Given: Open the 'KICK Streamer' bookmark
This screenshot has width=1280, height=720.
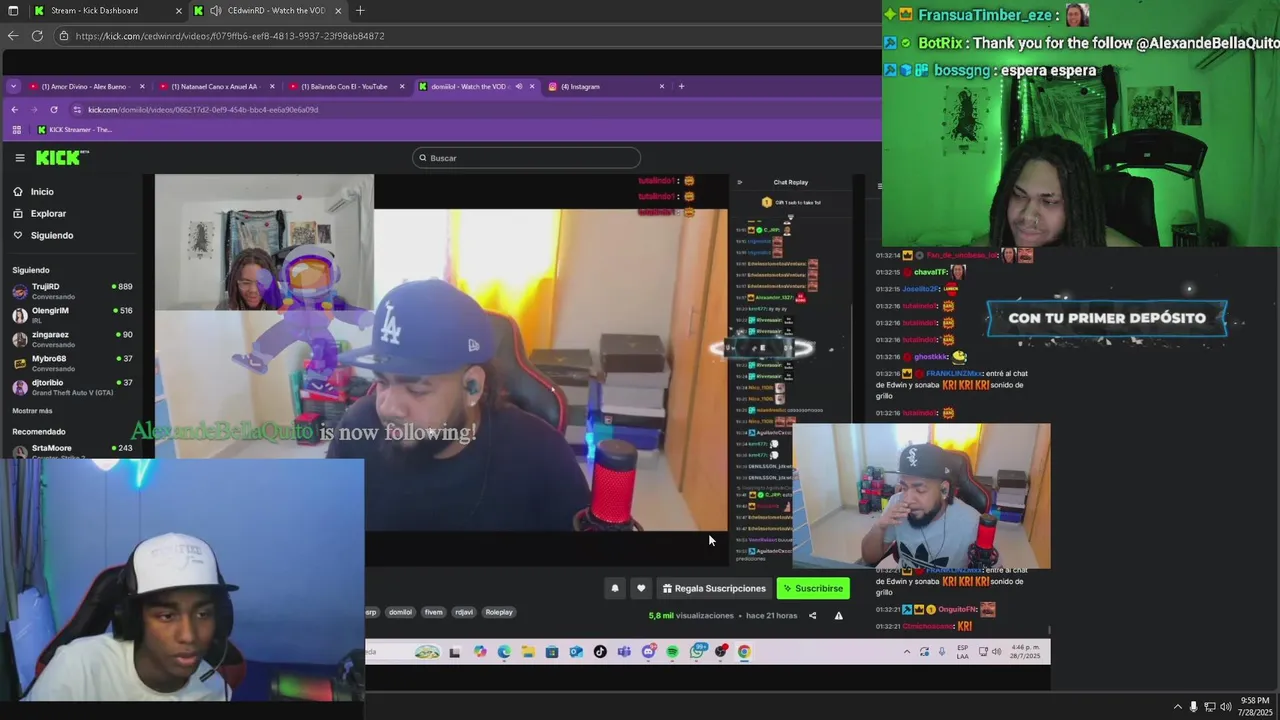Looking at the screenshot, I should pyautogui.click(x=75, y=129).
